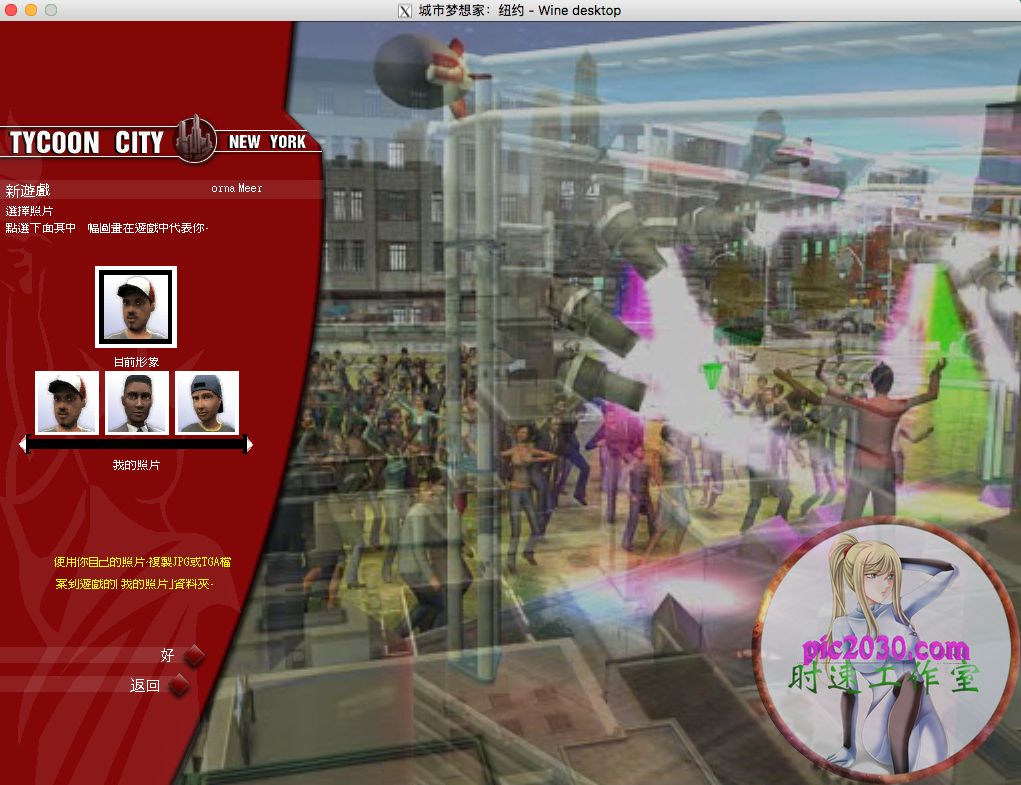Select the red-white cap avatar thumbnail
This screenshot has height=785, width=1021.
(x=67, y=402)
